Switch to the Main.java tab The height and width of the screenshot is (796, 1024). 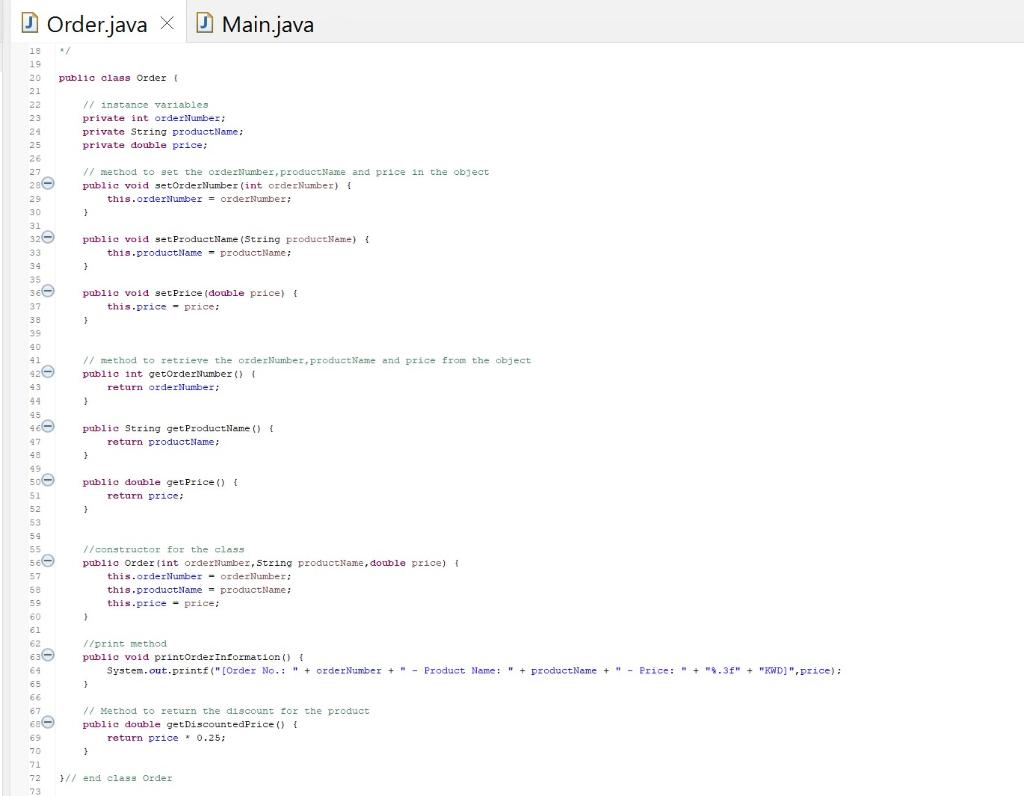[x=265, y=22]
